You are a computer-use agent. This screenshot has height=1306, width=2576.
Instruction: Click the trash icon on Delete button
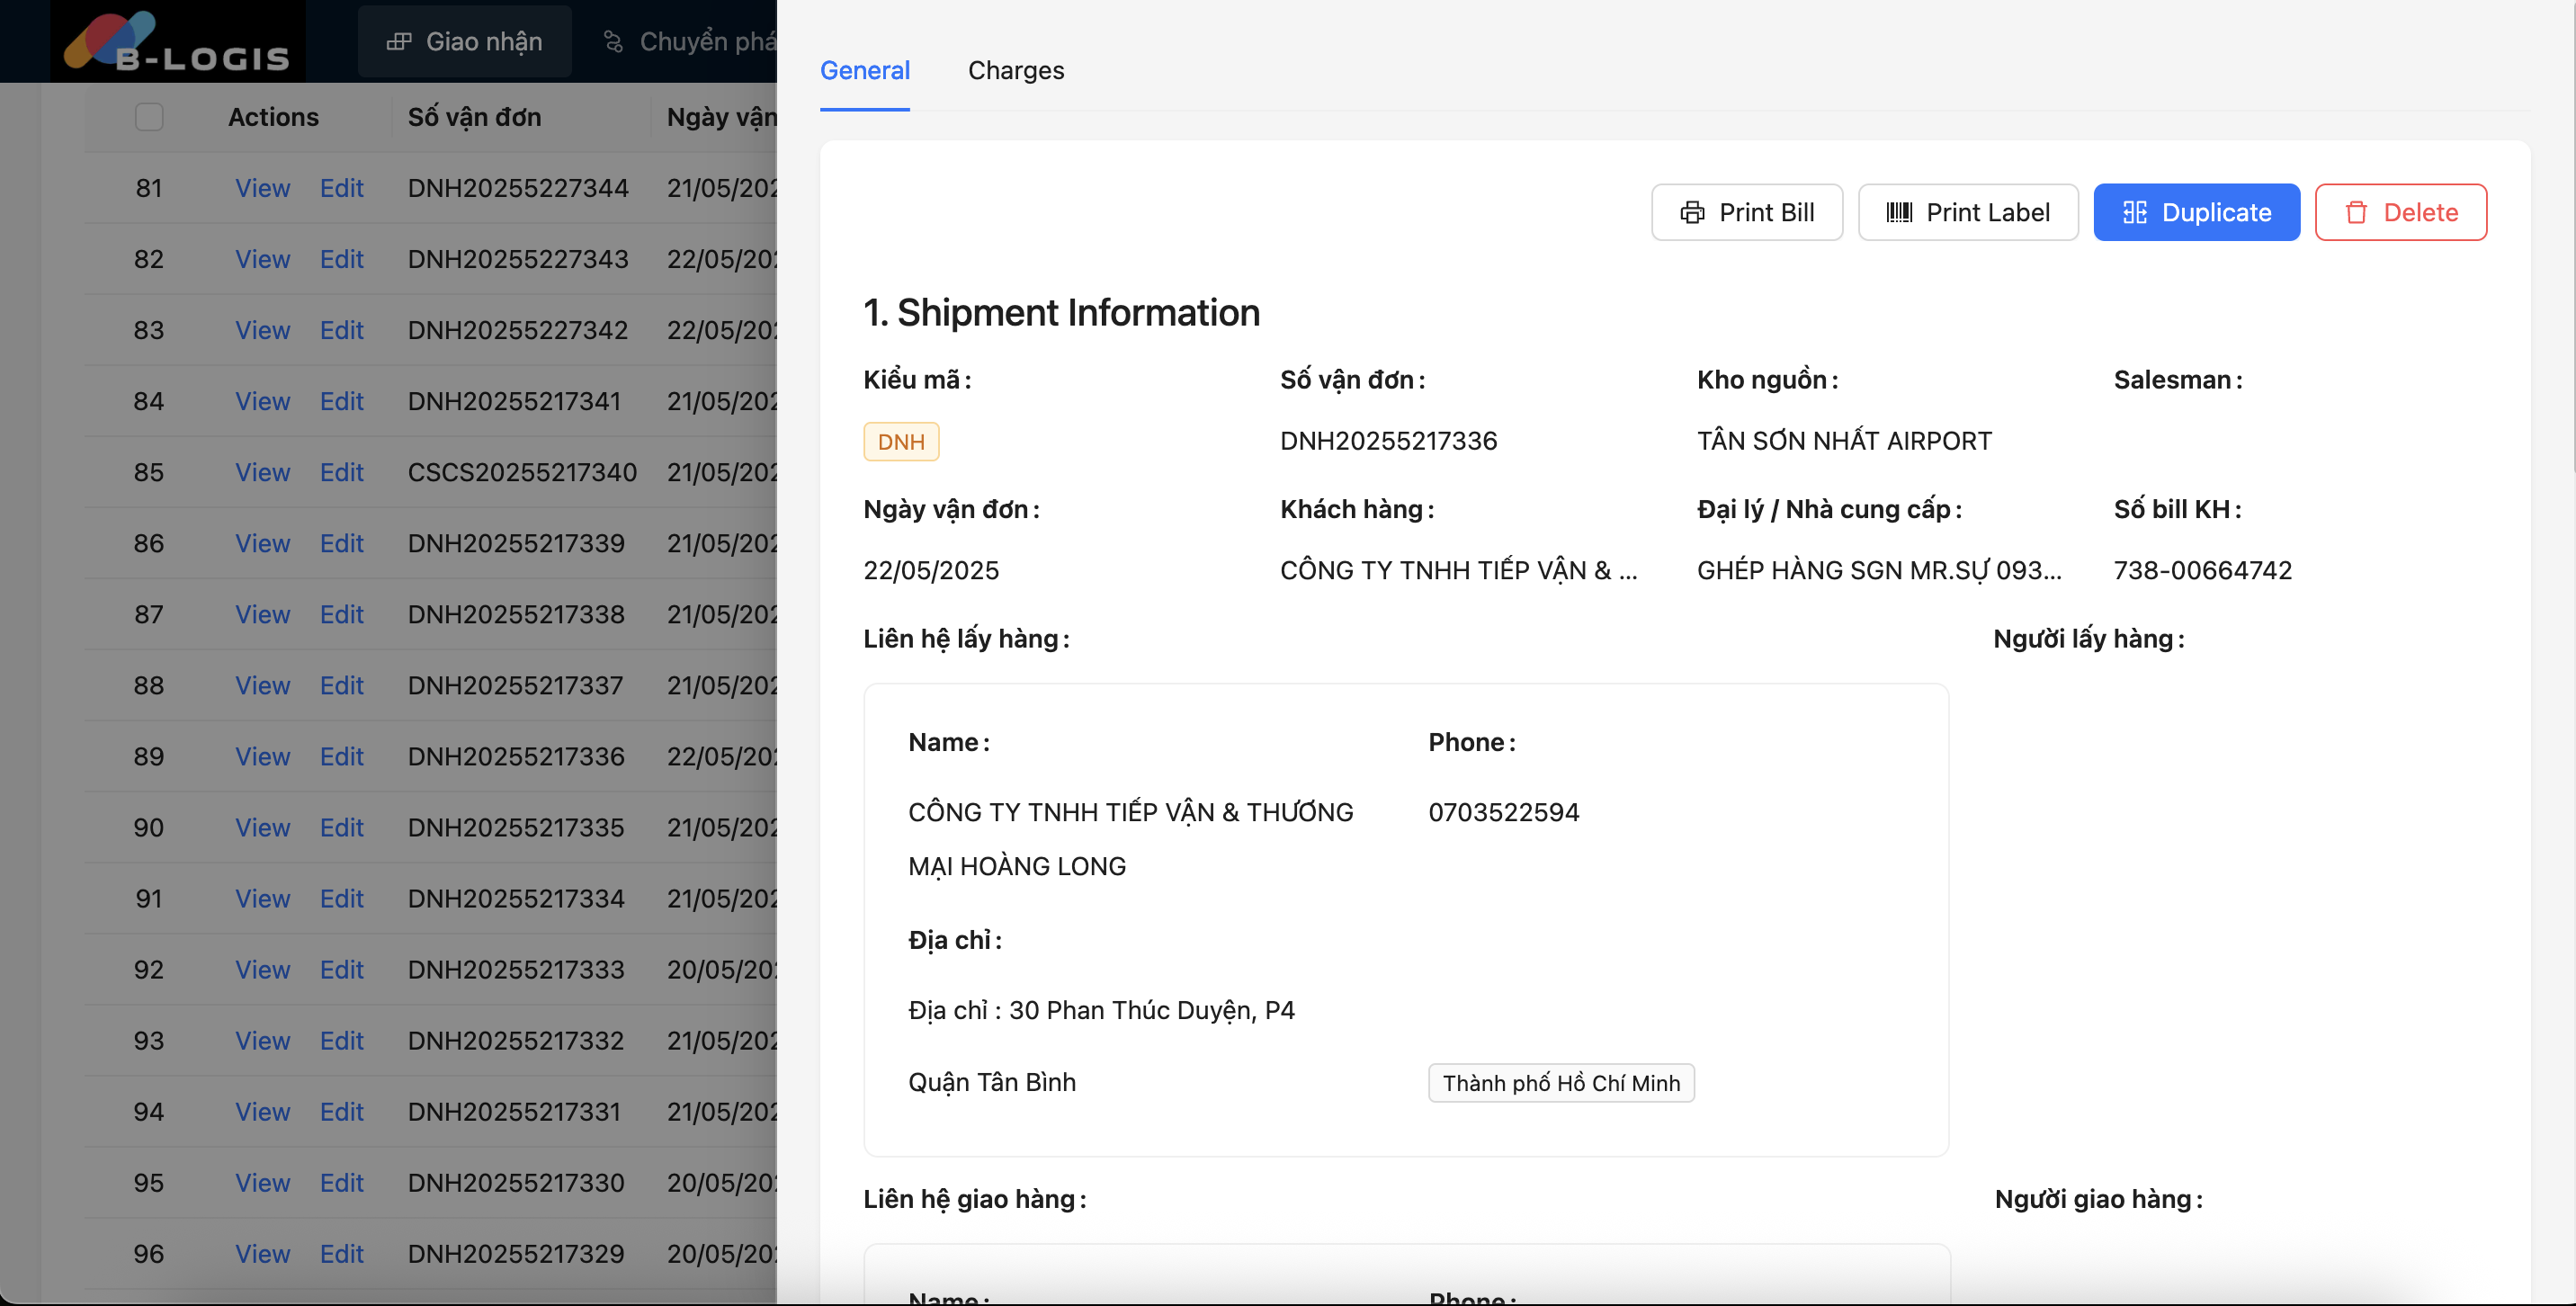point(2356,212)
